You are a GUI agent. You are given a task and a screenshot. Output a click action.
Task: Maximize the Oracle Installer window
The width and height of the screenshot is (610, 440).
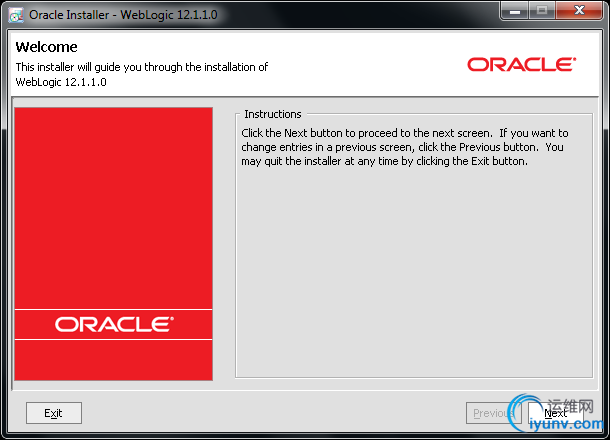tap(542, 11)
